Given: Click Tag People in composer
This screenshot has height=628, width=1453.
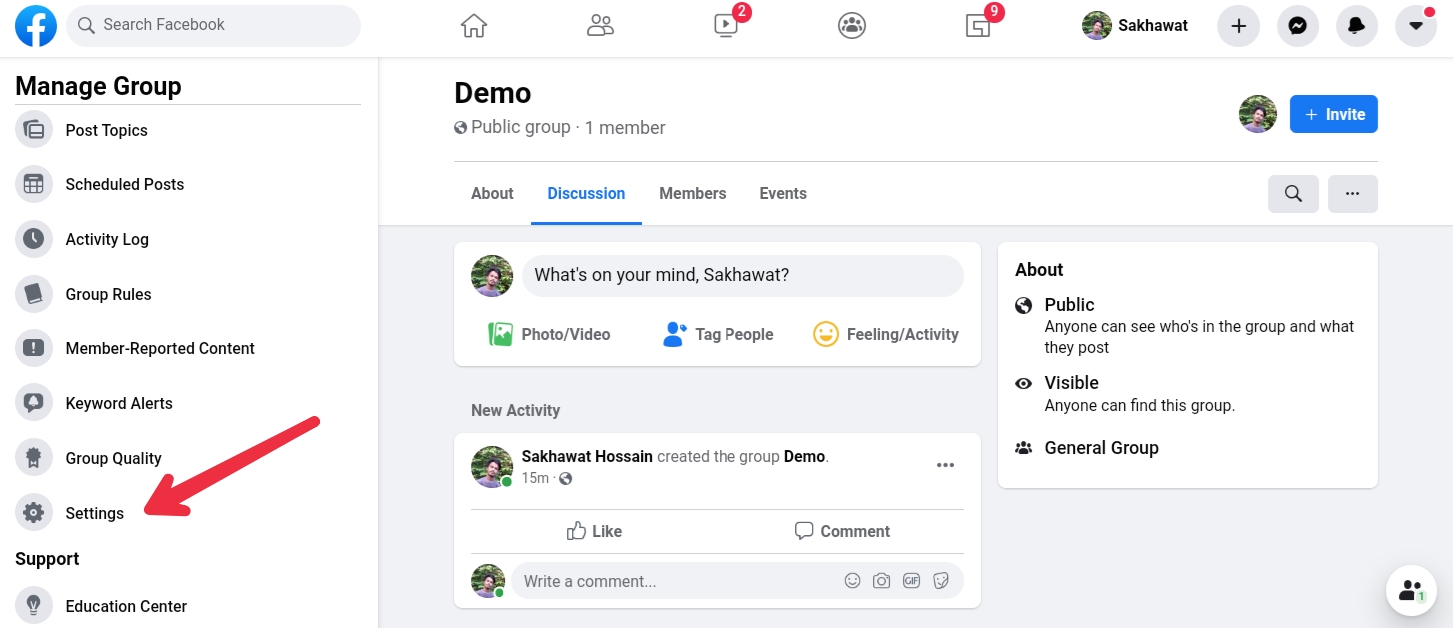Looking at the screenshot, I should click(718, 334).
